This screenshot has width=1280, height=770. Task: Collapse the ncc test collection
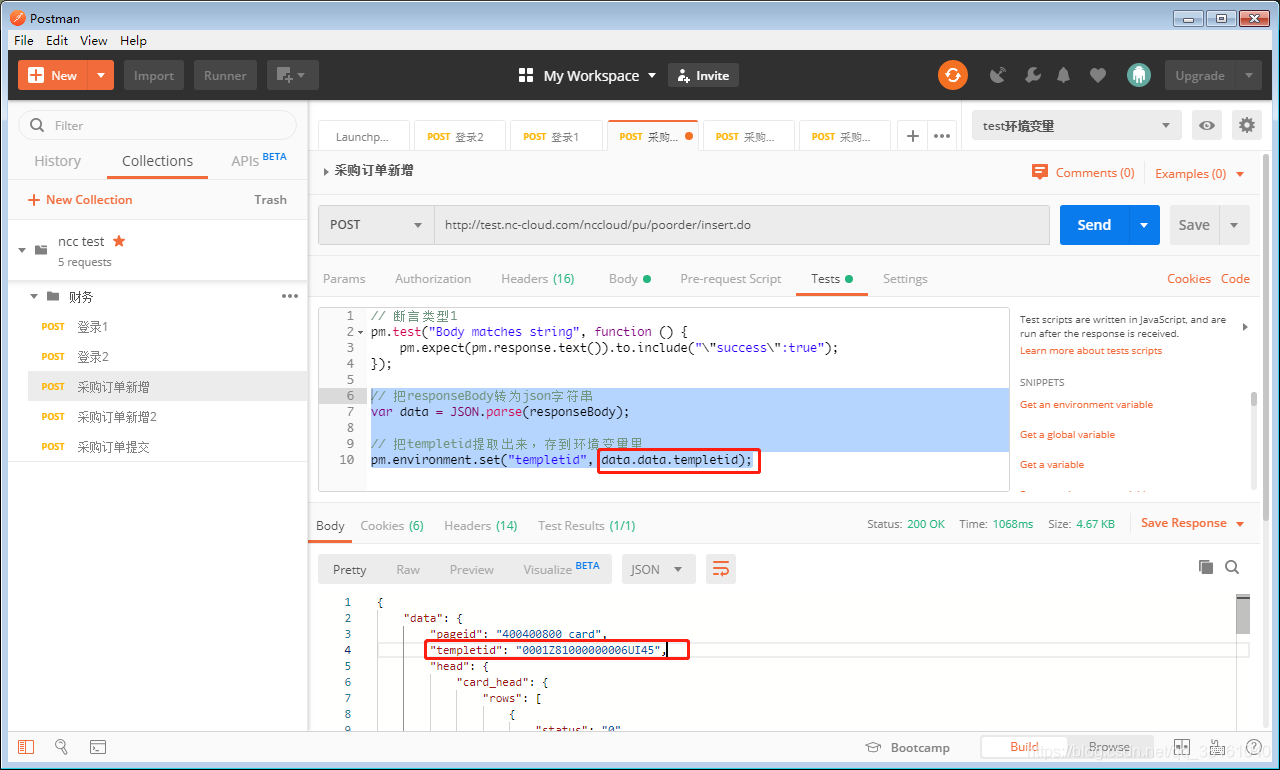(22, 249)
